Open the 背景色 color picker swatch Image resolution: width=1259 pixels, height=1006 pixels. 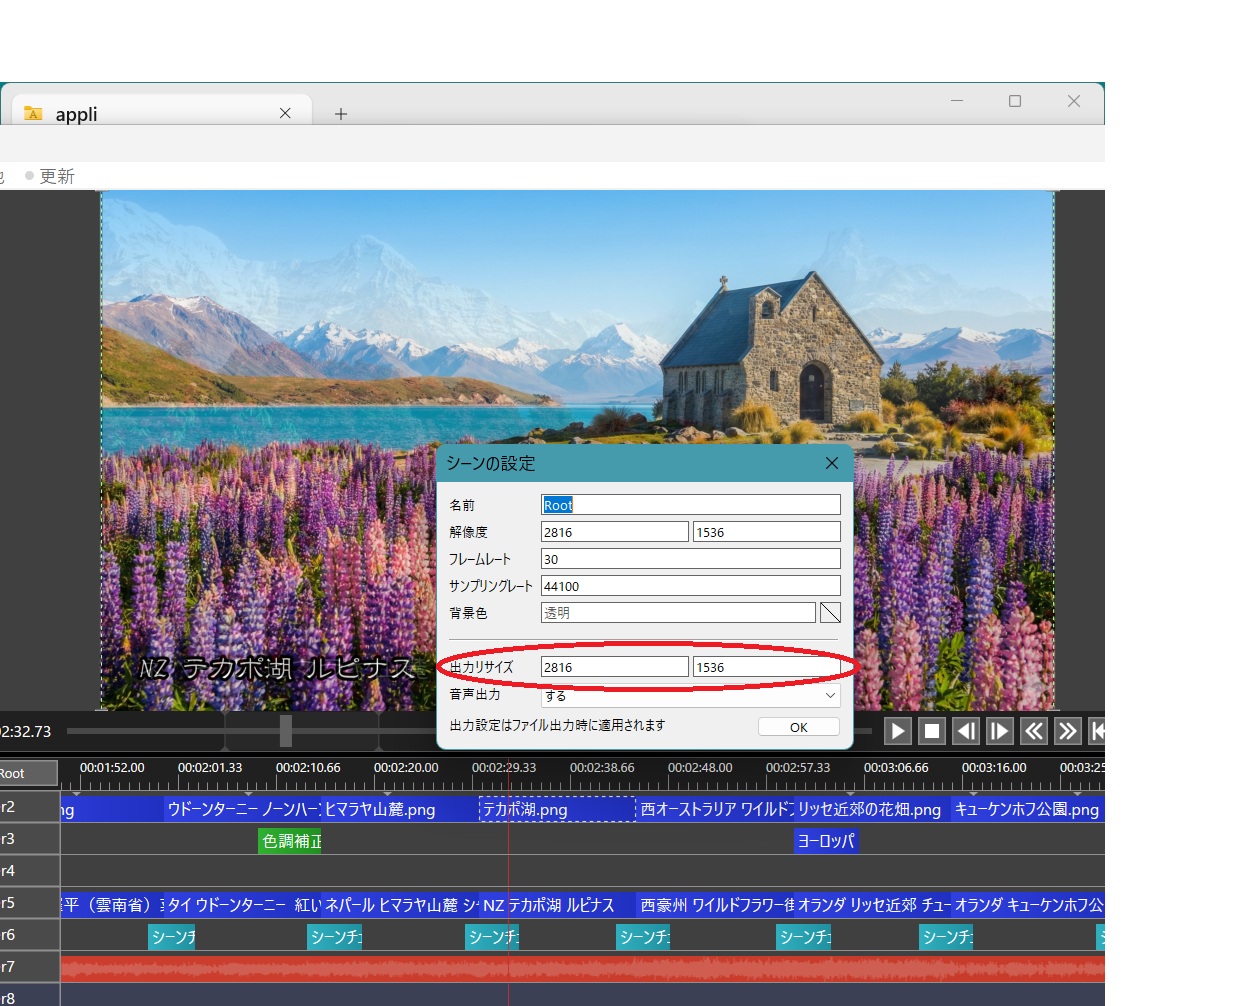(830, 613)
